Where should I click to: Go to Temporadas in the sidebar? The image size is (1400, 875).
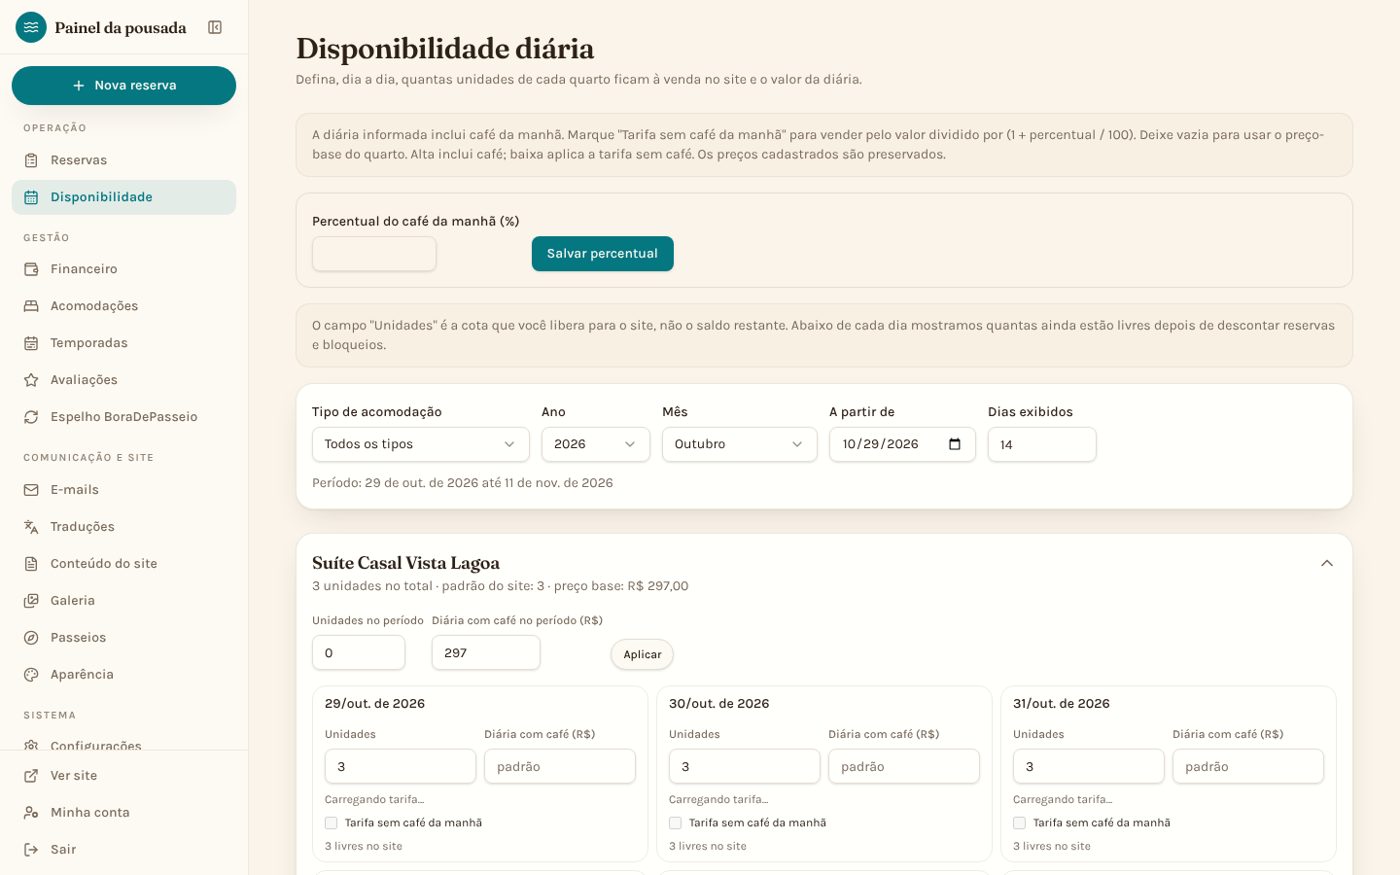tap(124, 343)
